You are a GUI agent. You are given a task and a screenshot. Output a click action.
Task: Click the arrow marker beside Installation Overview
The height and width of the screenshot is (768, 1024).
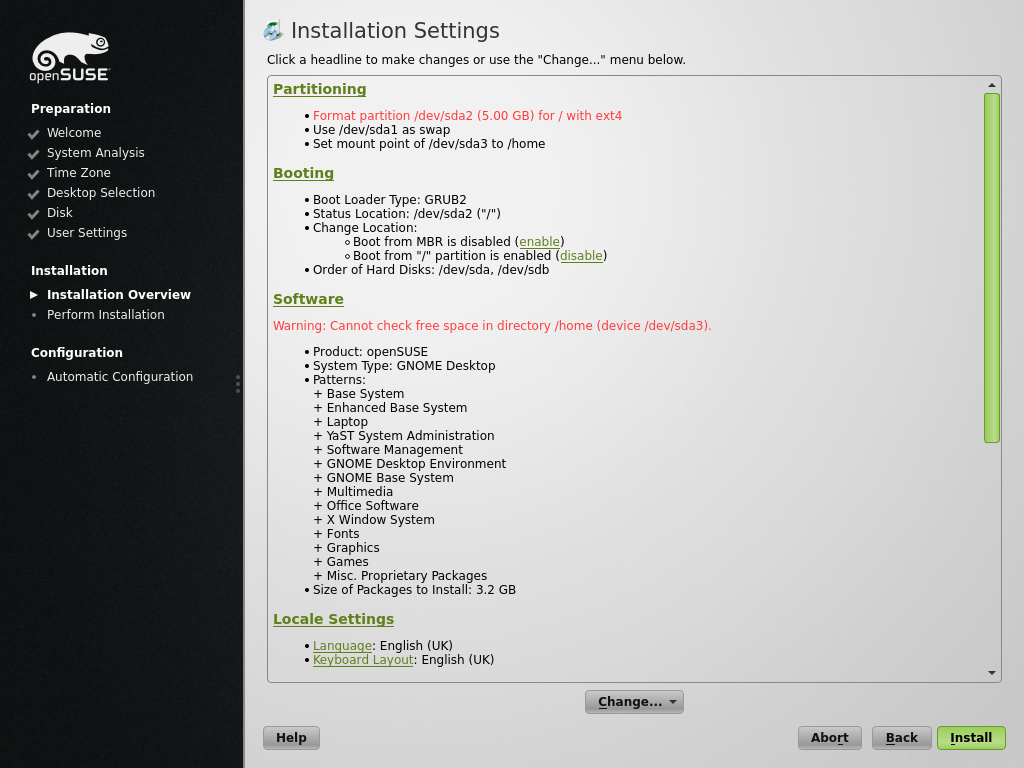(34, 295)
